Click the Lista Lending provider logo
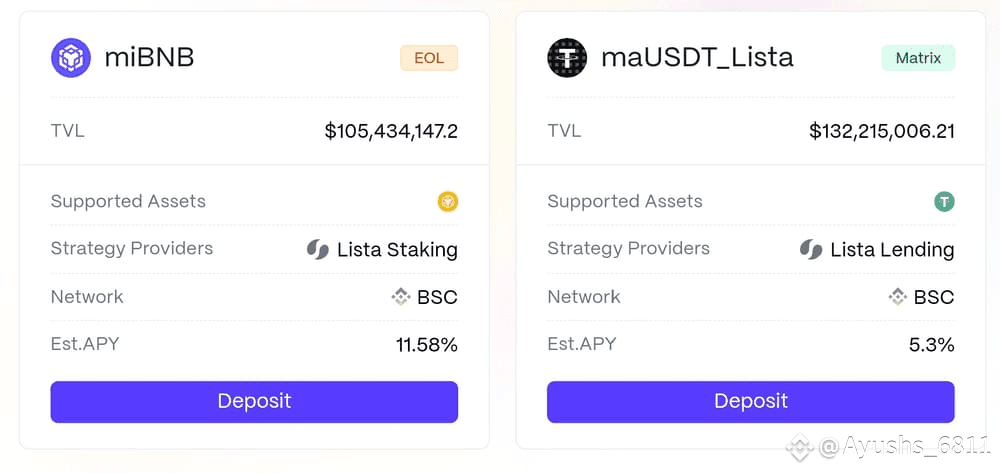This screenshot has width=1000, height=473. (811, 250)
